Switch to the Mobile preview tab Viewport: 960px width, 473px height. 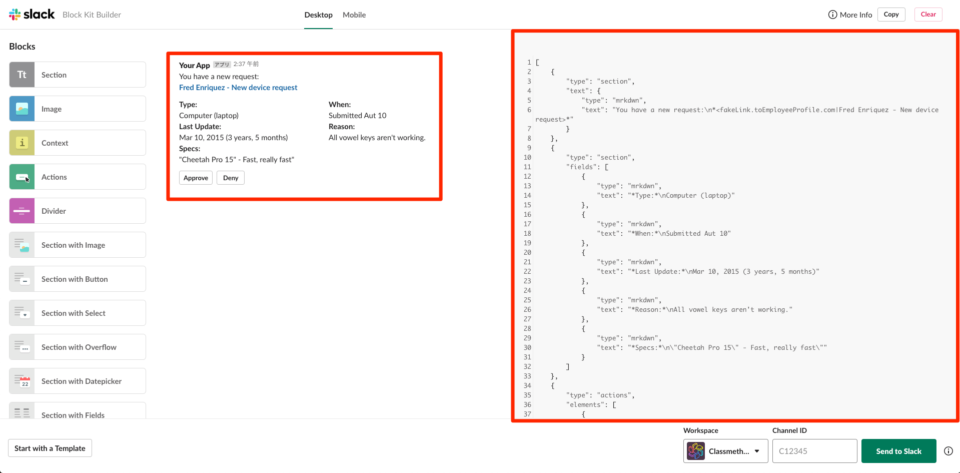pyautogui.click(x=354, y=15)
